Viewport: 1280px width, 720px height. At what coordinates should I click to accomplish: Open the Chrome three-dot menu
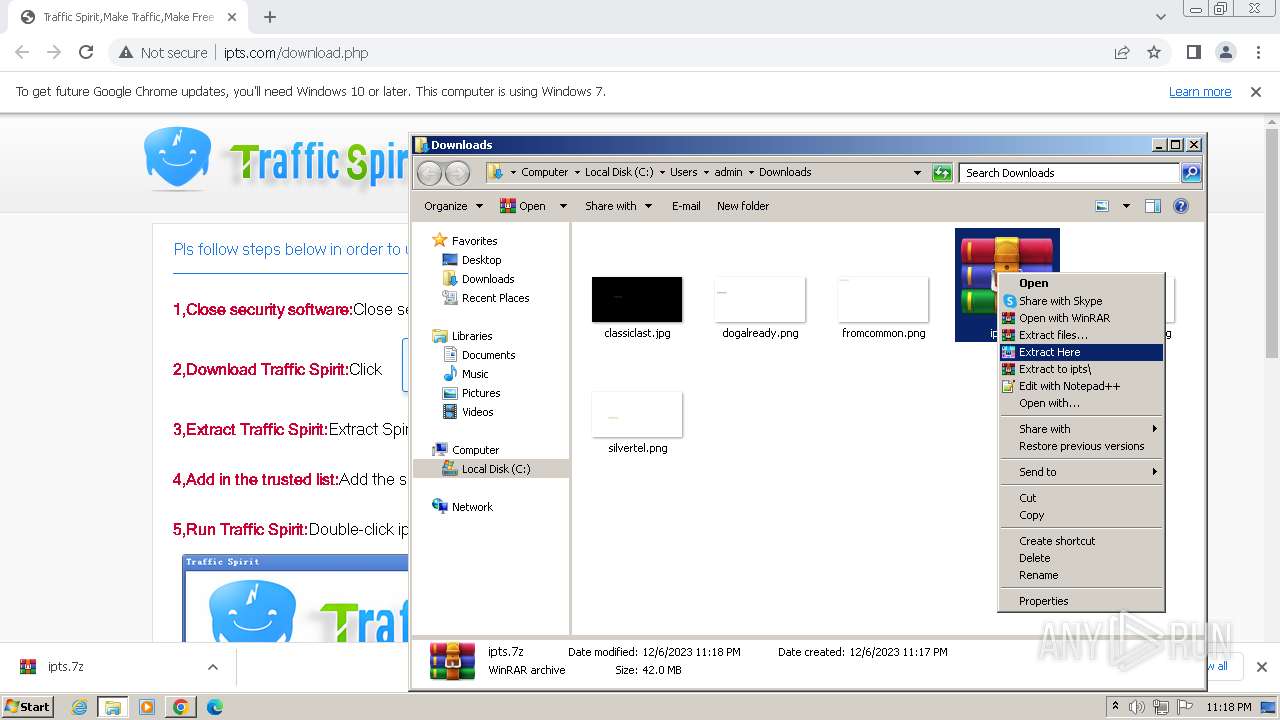pos(1258,53)
